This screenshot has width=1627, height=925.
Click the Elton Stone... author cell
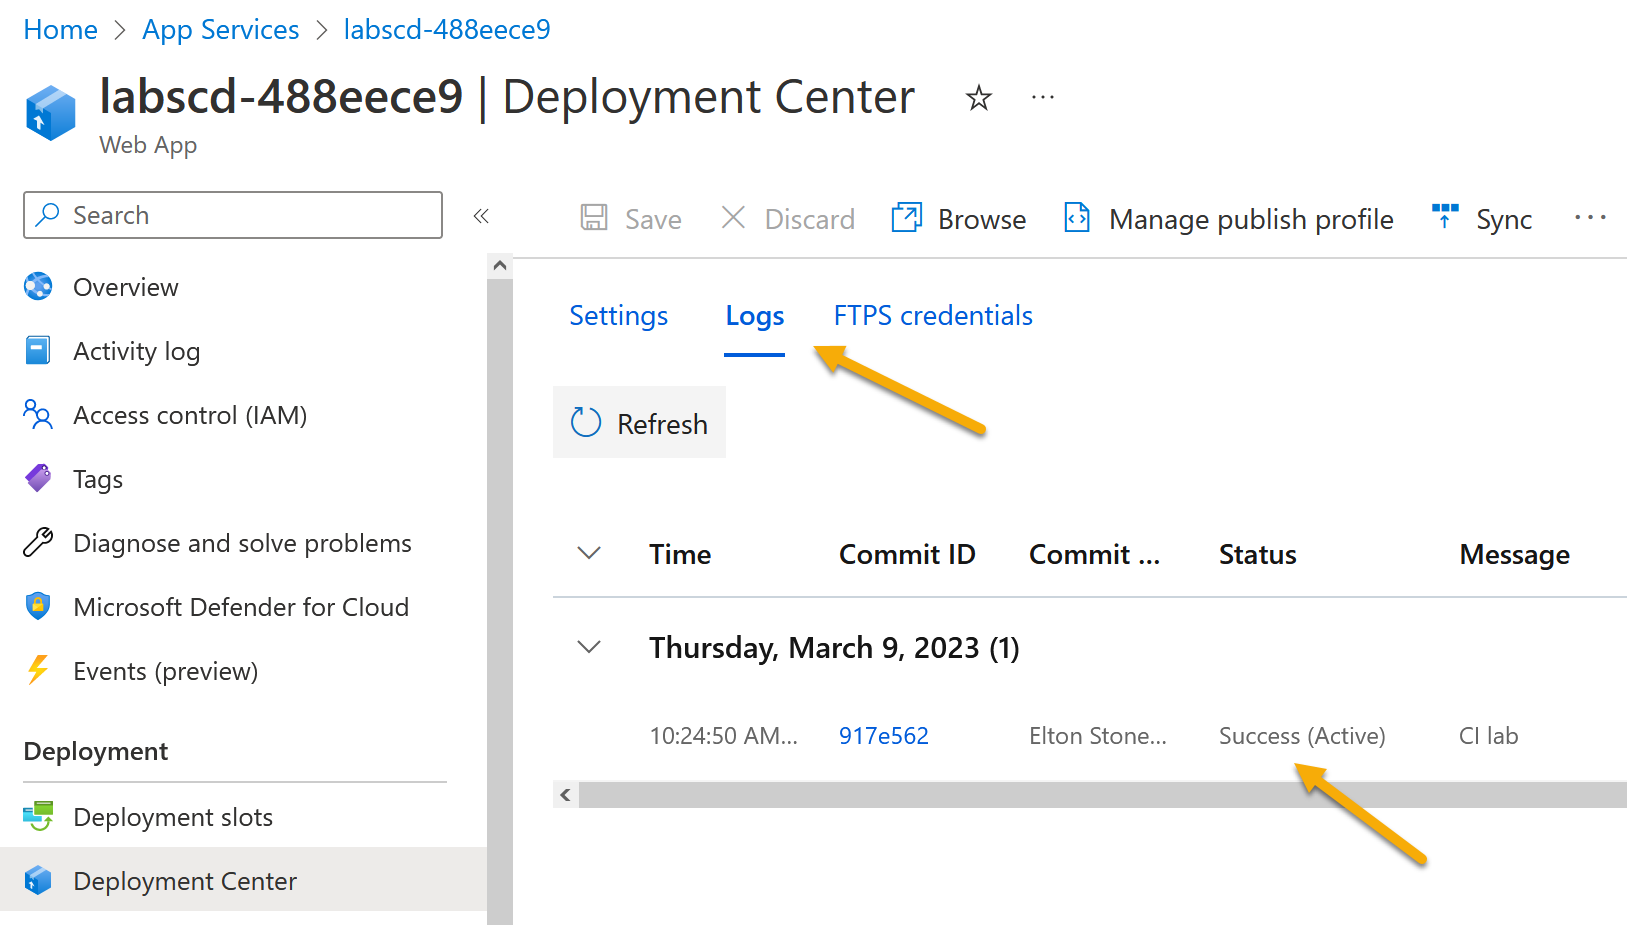pos(1098,736)
